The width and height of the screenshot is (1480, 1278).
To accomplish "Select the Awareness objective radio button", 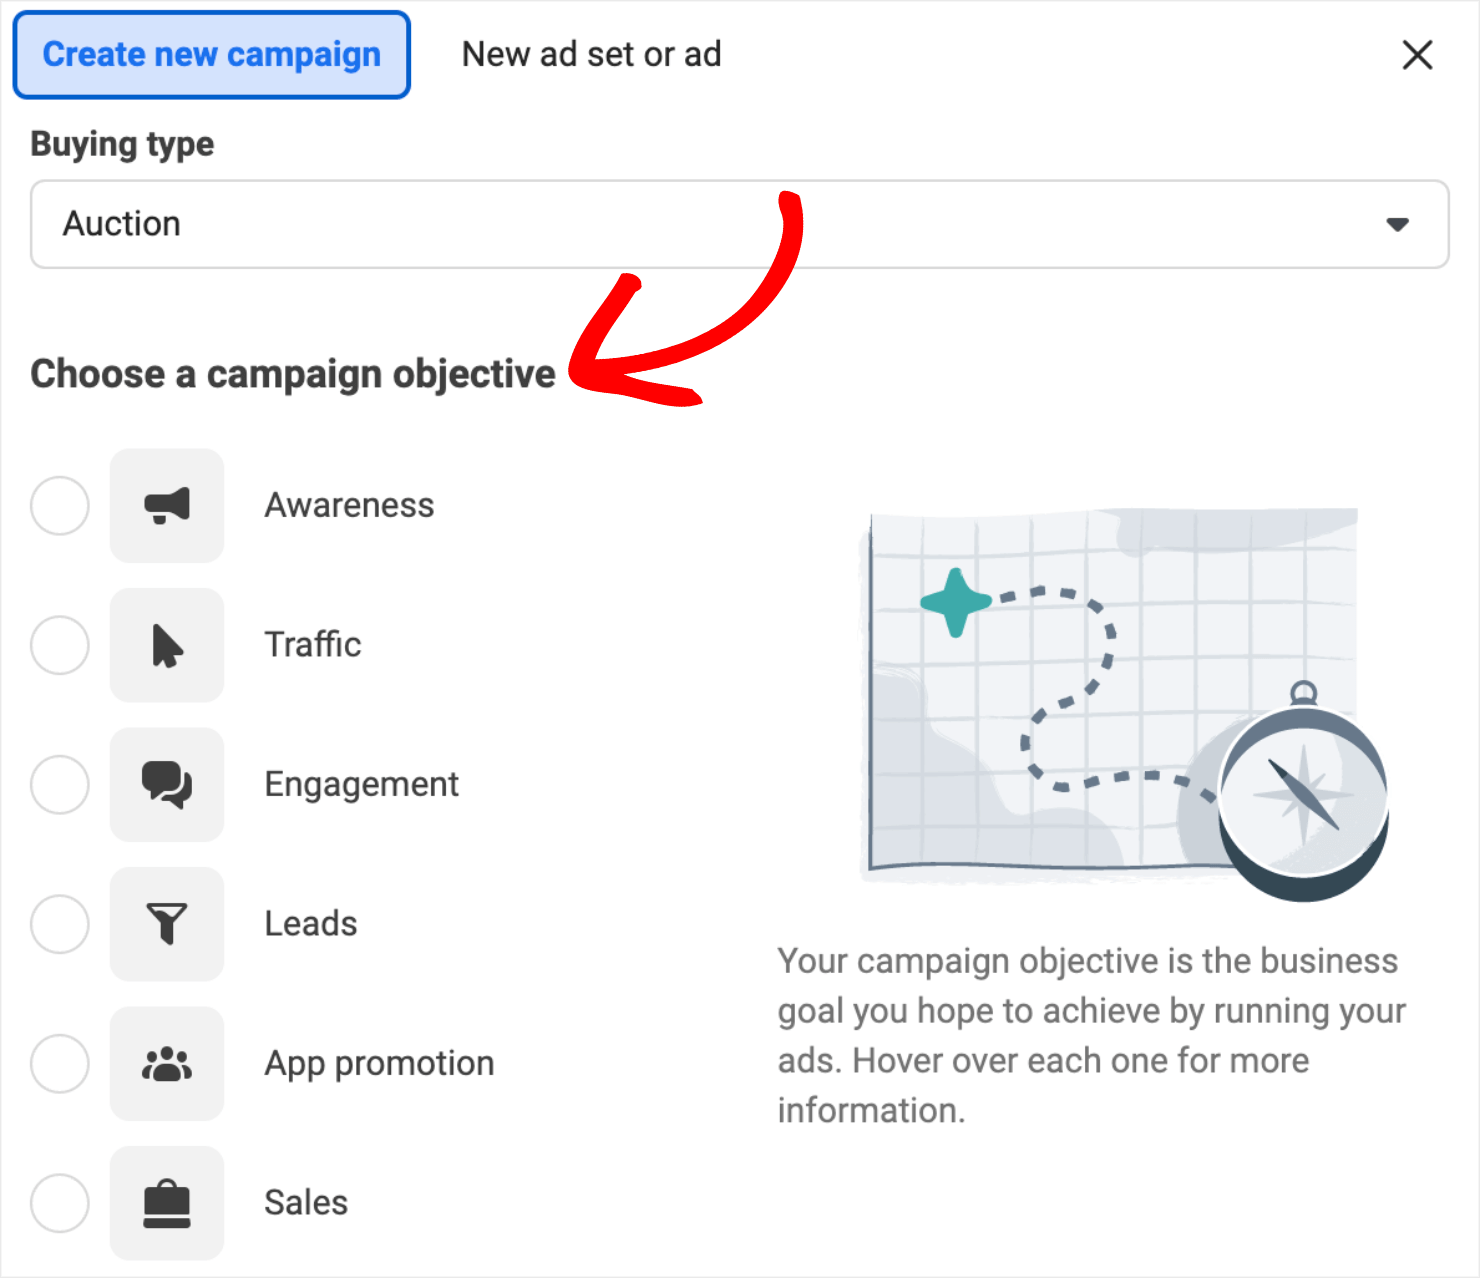I will pos(60,505).
